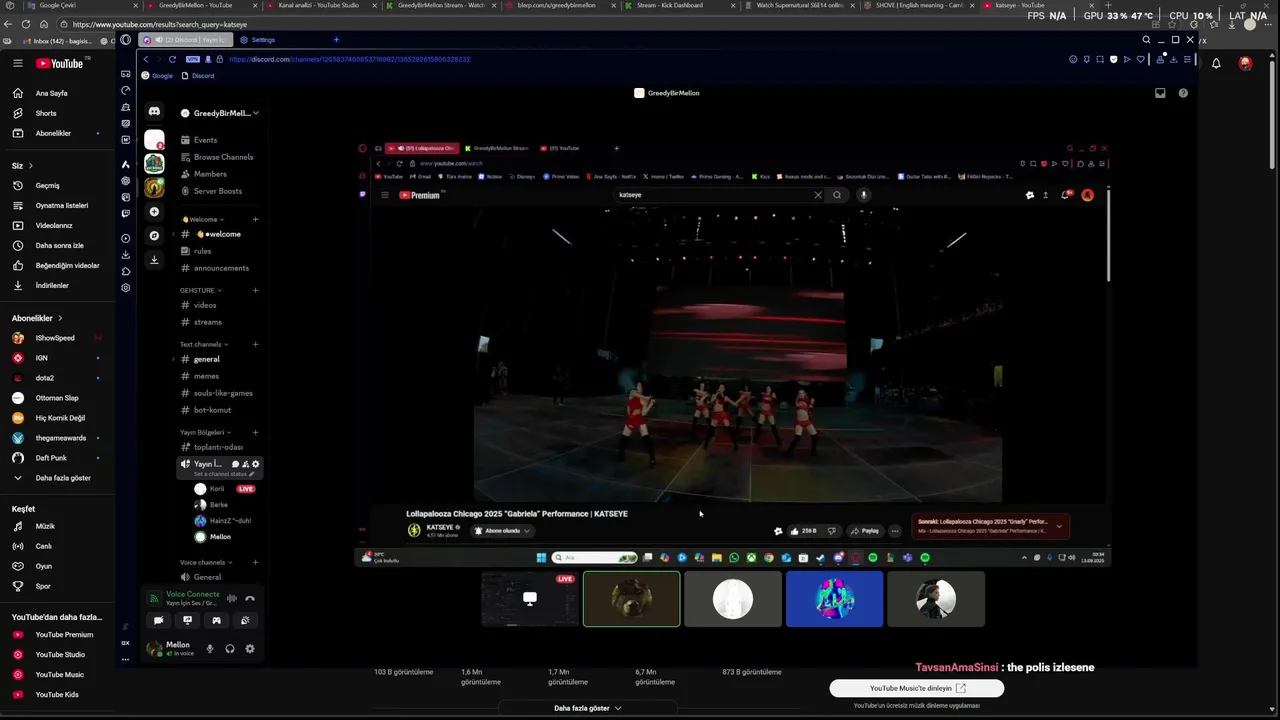Open Opera GX search tabs magnifier
This screenshot has height=720, width=1280.
[1146, 40]
